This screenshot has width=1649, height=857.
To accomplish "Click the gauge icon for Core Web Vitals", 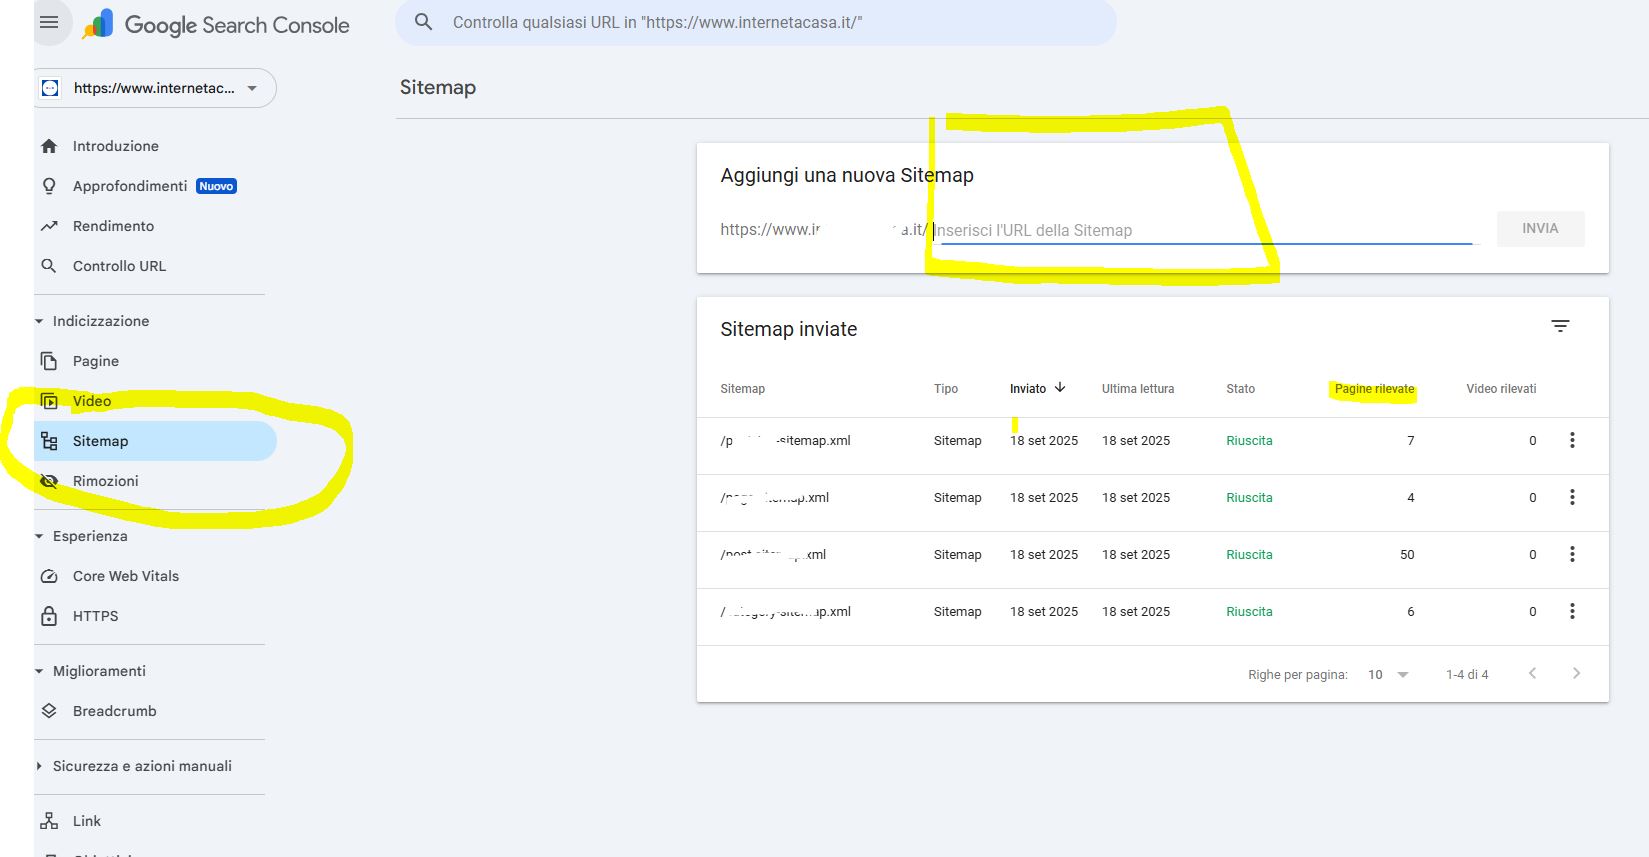I will coord(49,576).
